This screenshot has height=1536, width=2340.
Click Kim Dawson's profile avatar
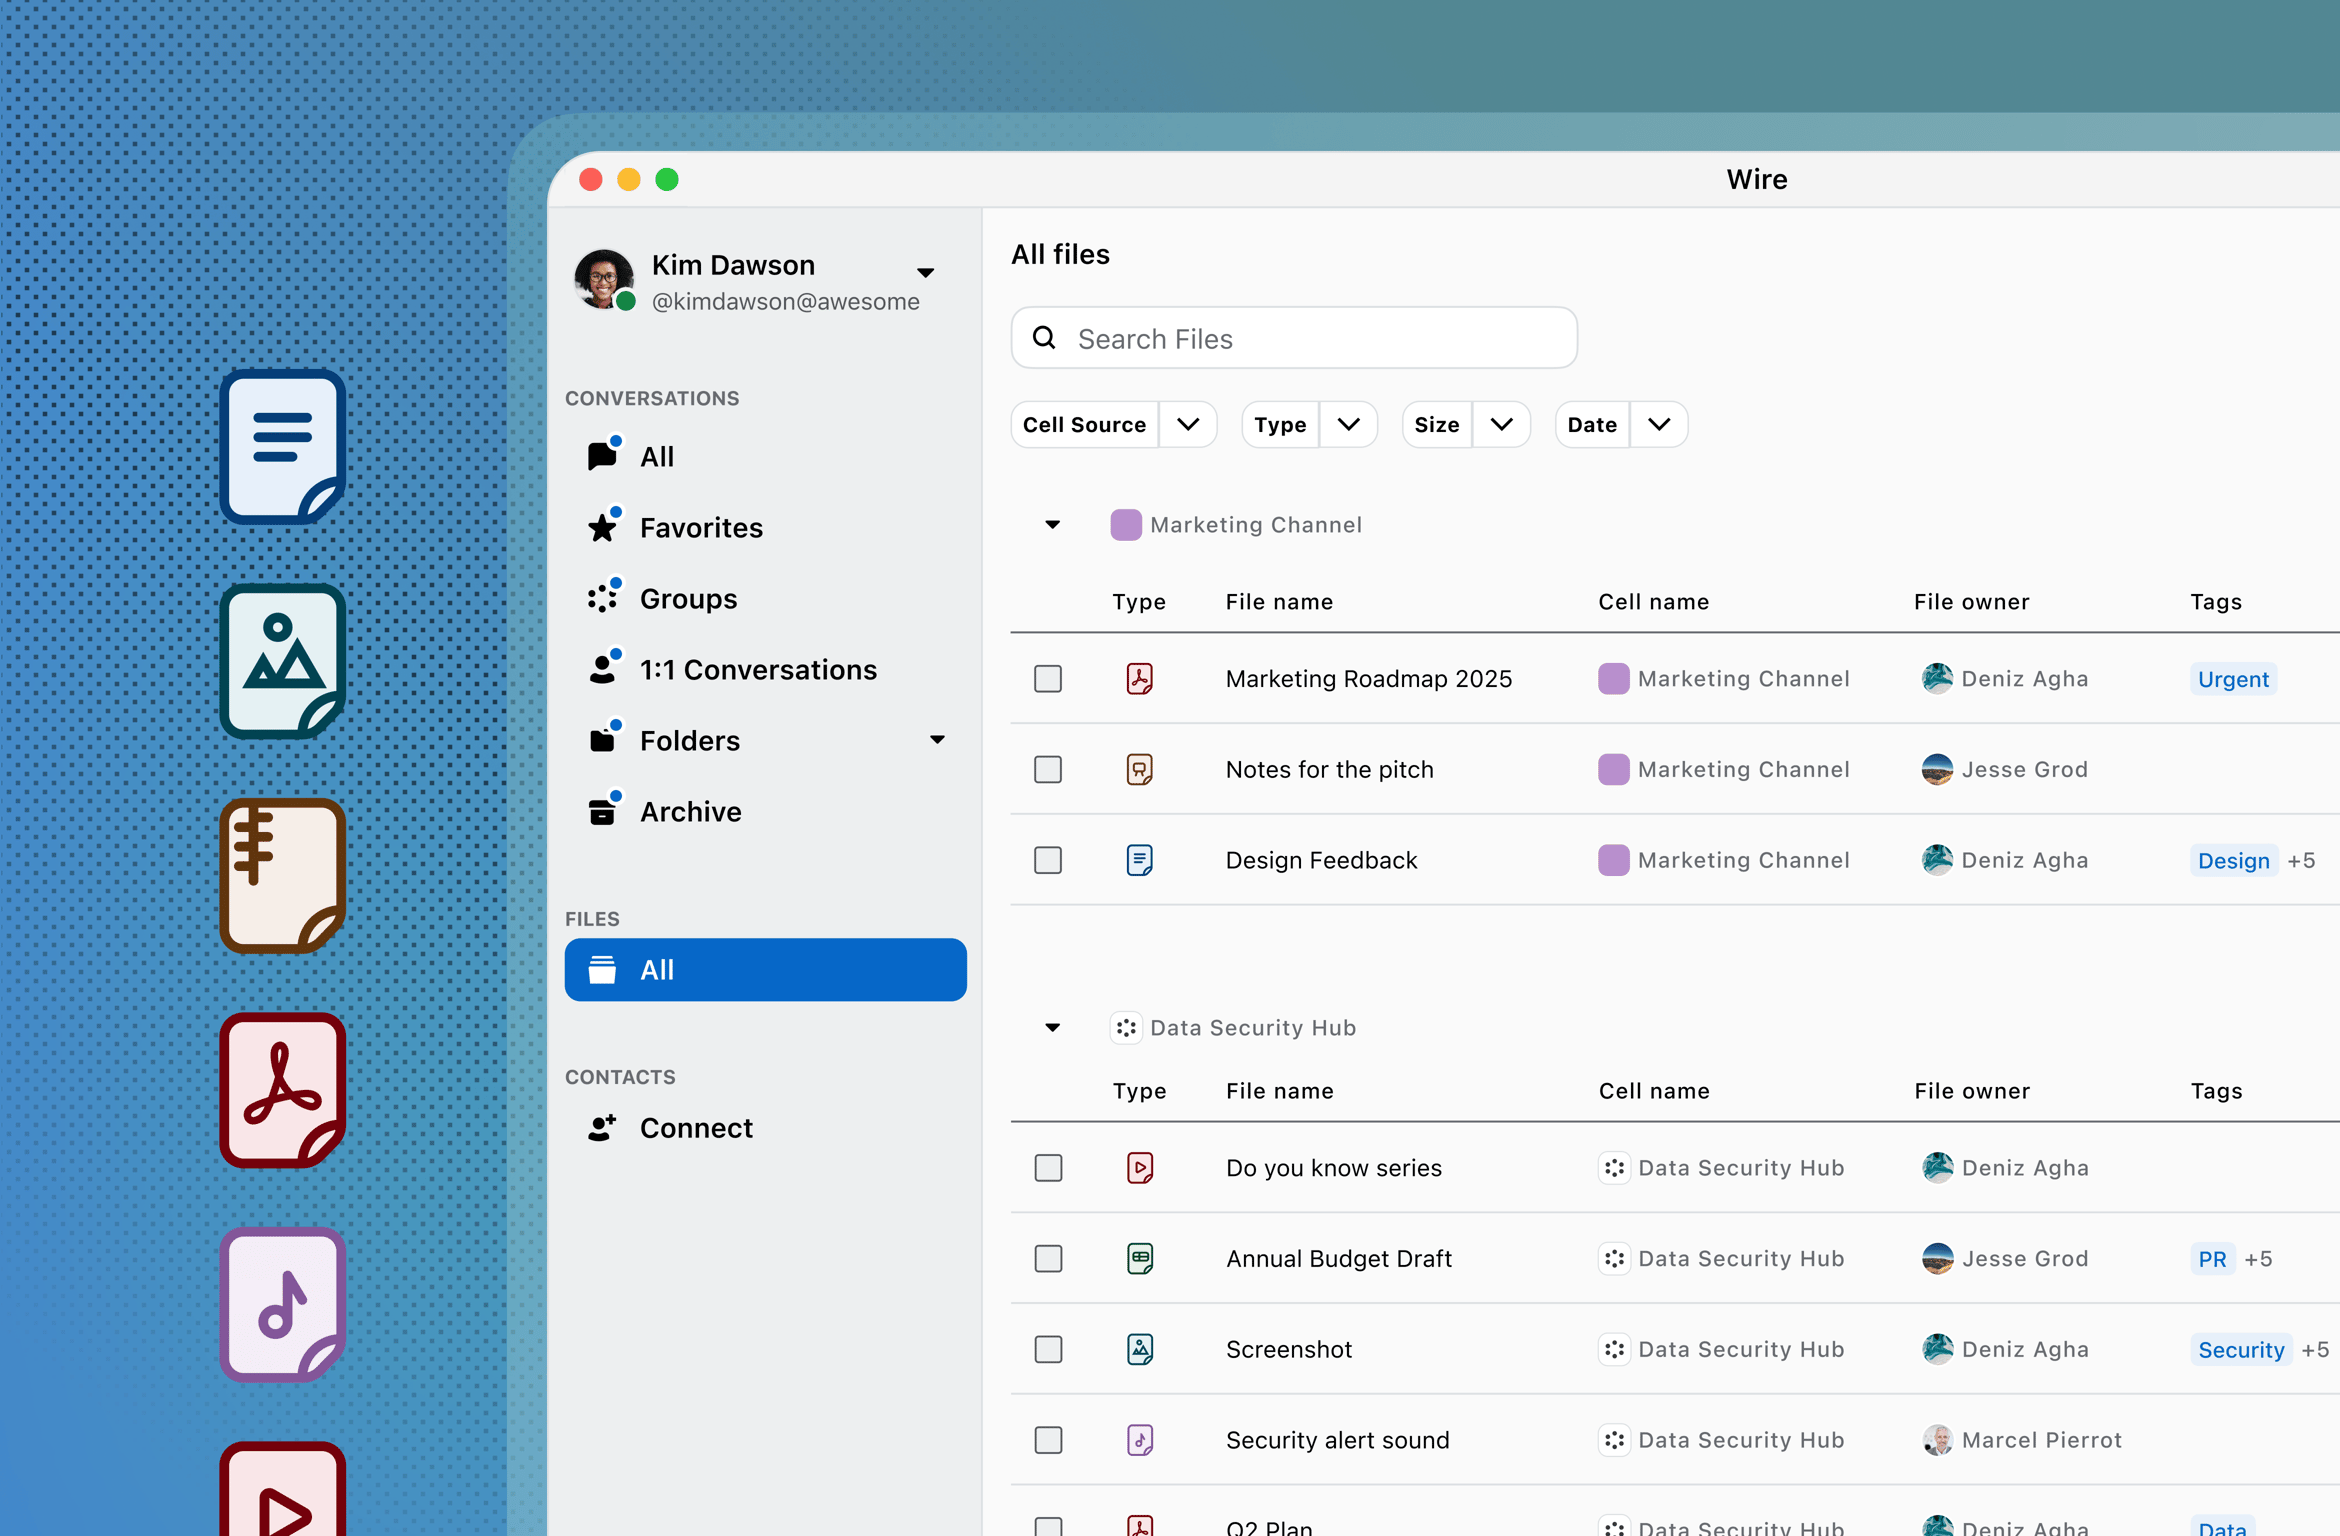604,280
